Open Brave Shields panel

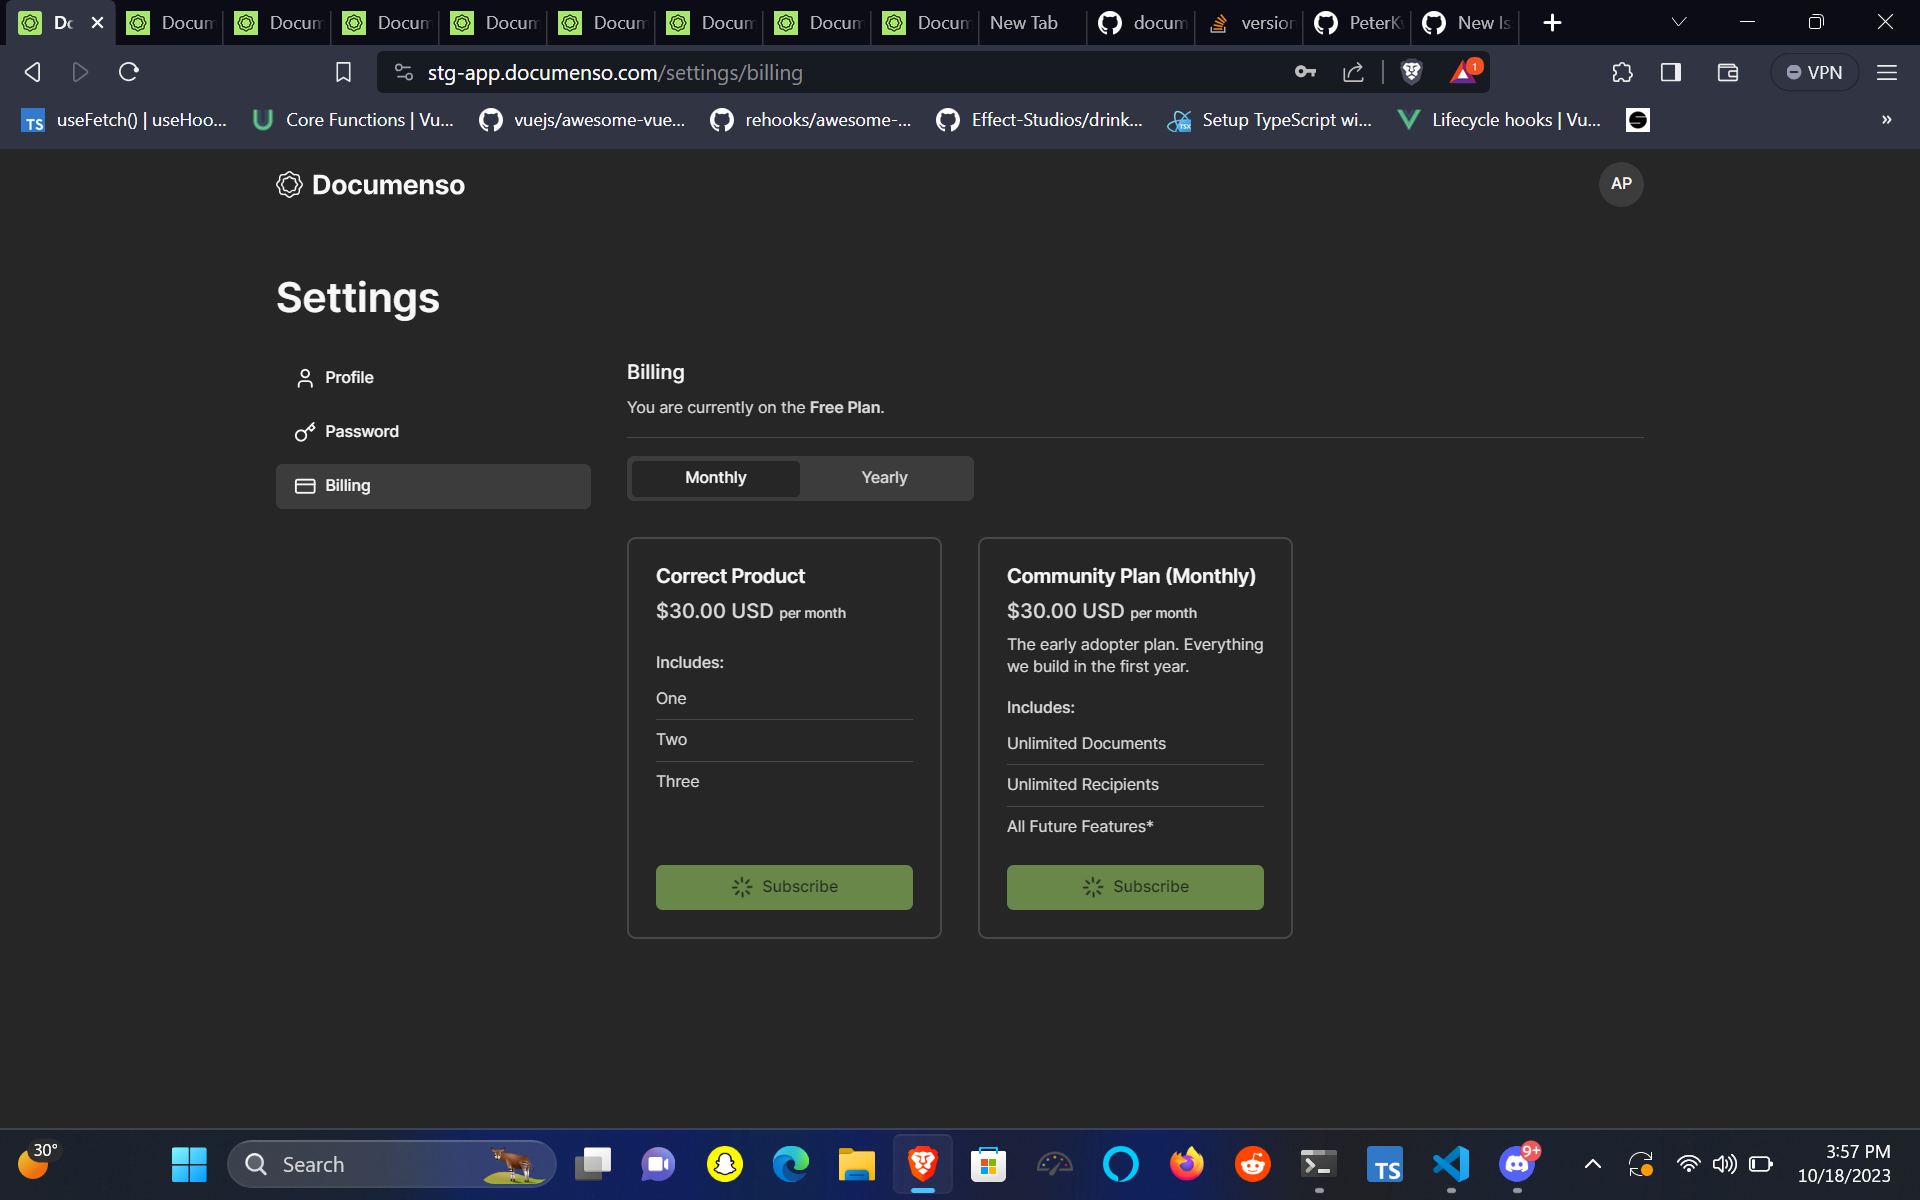point(1411,72)
